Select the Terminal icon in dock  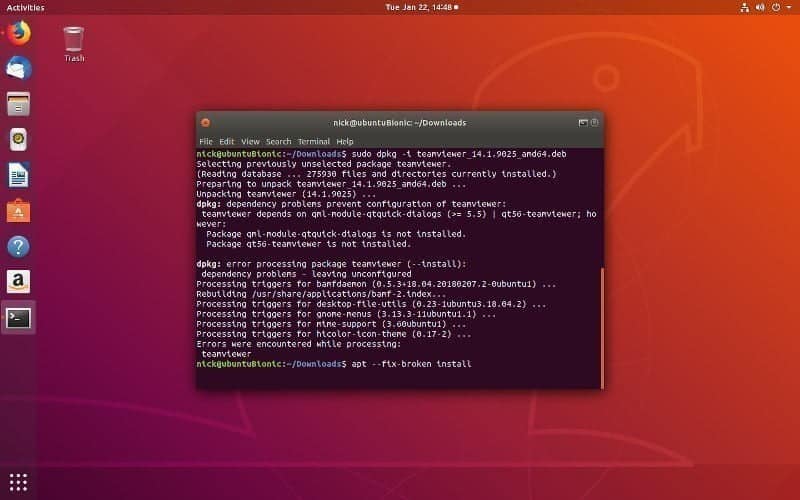point(18,318)
